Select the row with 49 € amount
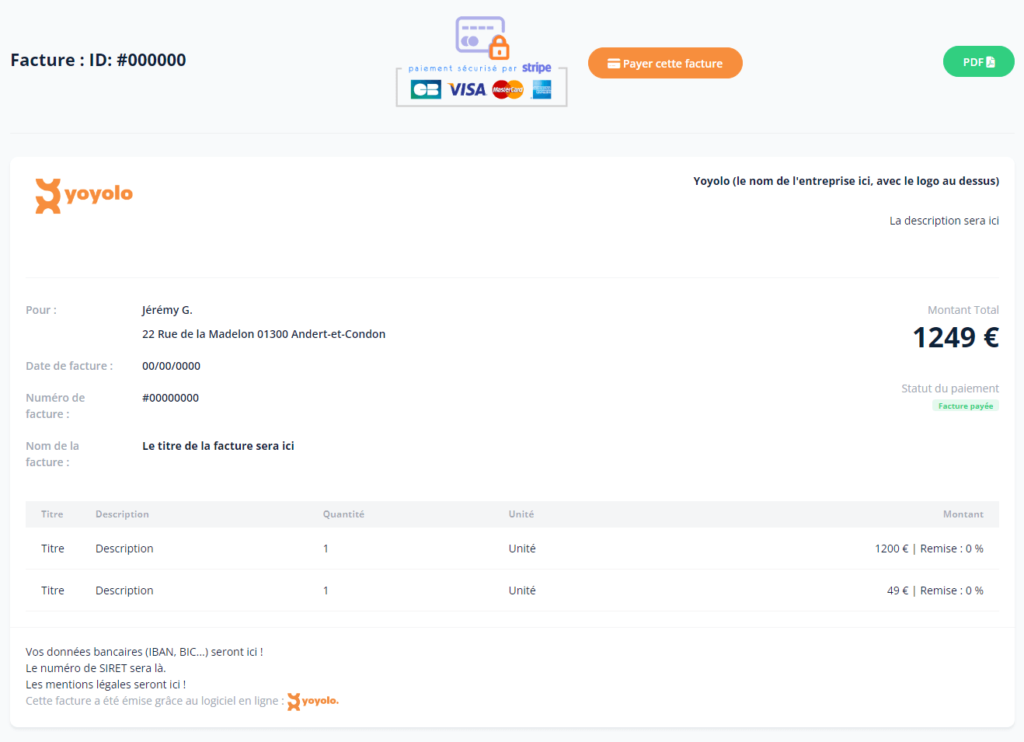This screenshot has width=1024, height=742. click(511, 590)
